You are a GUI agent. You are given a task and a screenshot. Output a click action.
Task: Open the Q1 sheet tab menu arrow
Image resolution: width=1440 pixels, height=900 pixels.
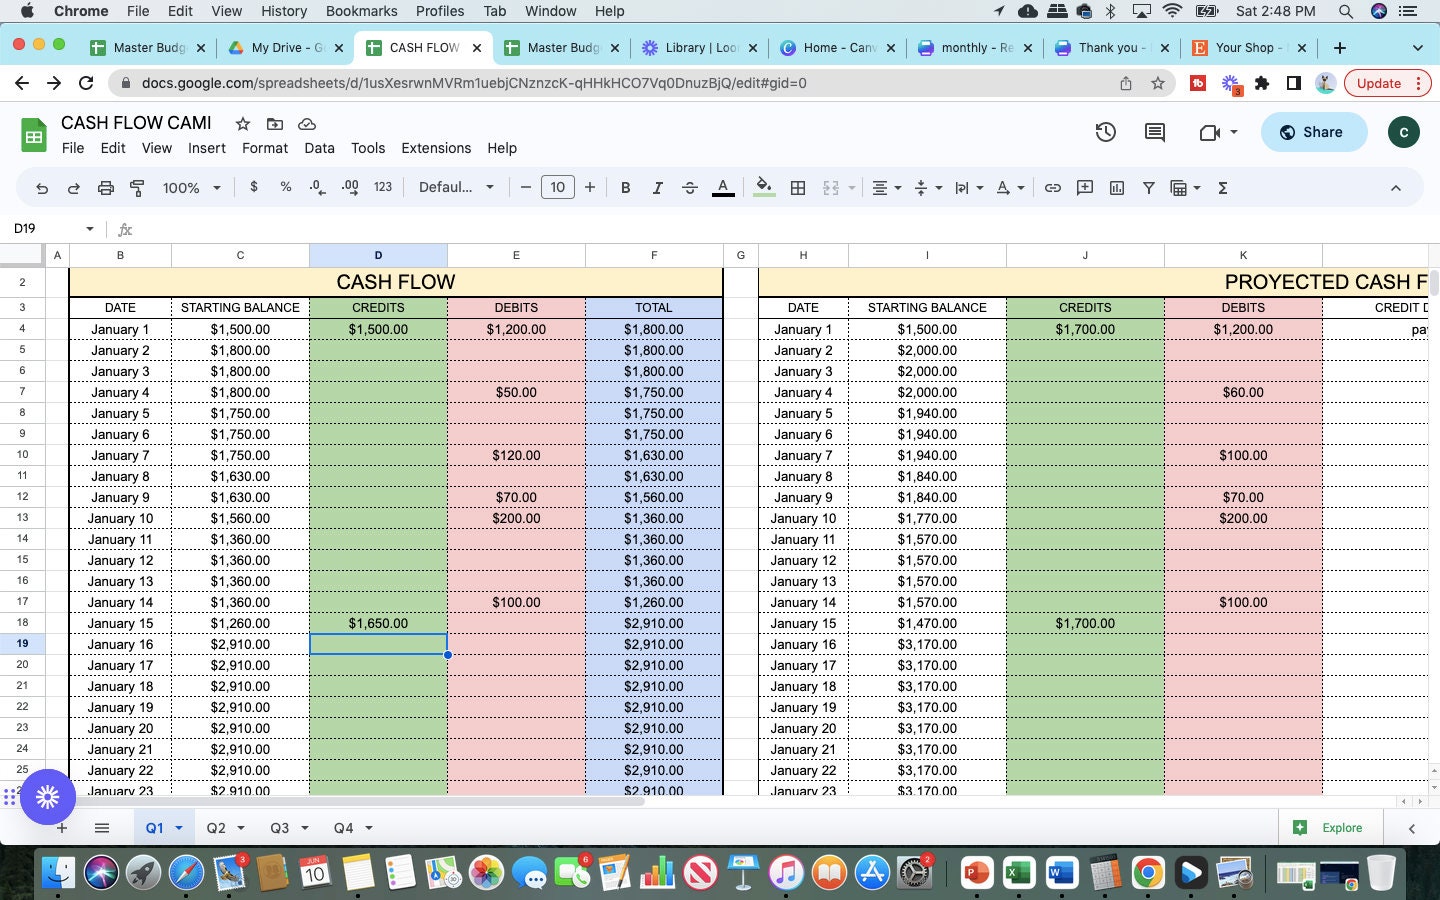tap(178, 828)
